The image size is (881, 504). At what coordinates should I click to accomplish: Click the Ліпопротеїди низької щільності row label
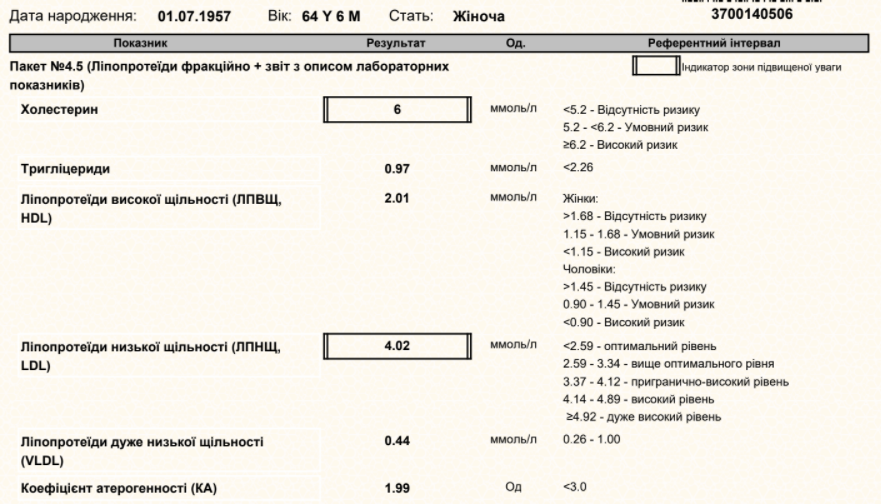(x=151, y=347)
